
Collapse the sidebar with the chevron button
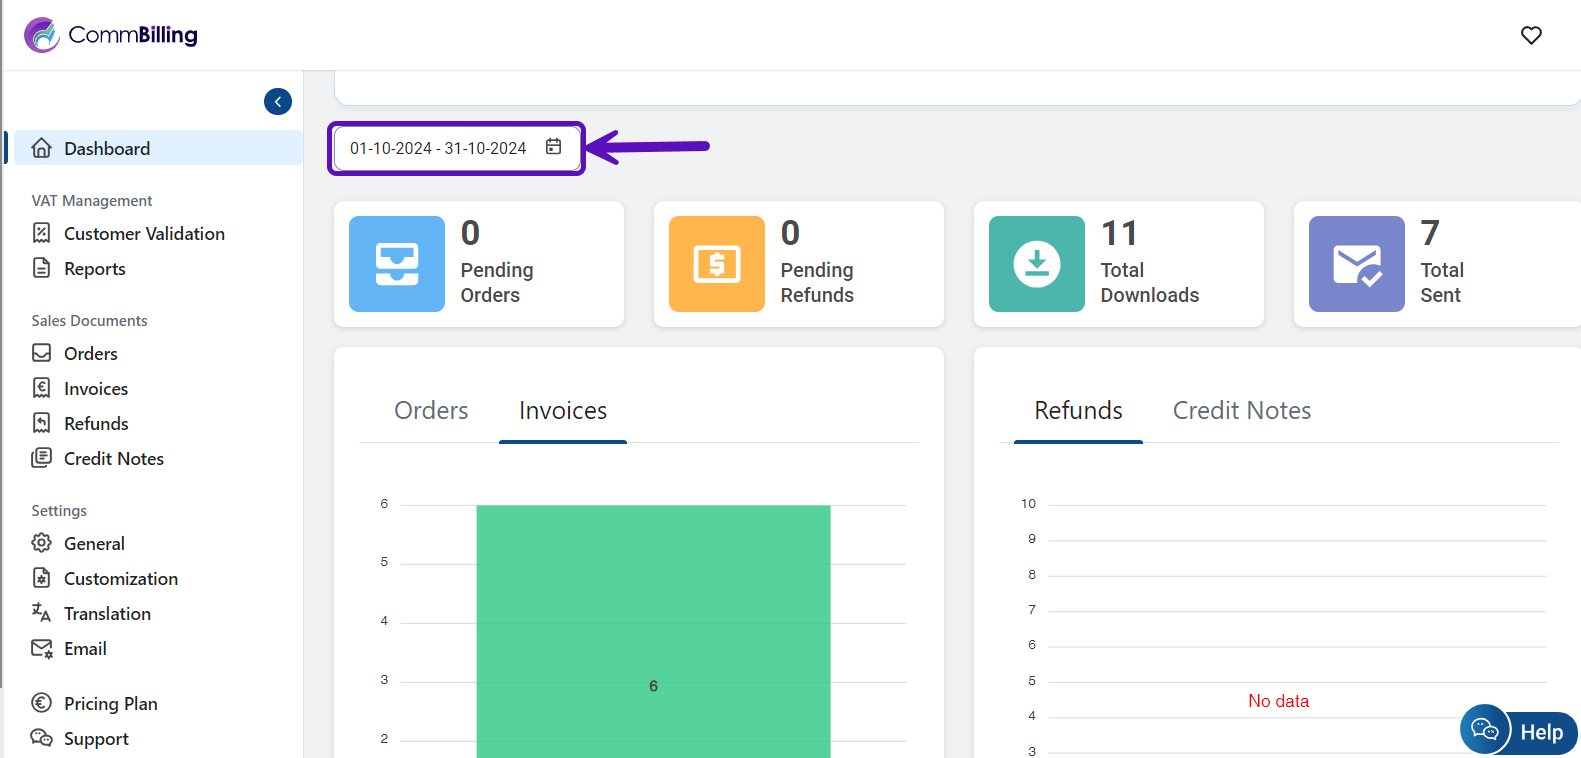[x=278, y=101]
